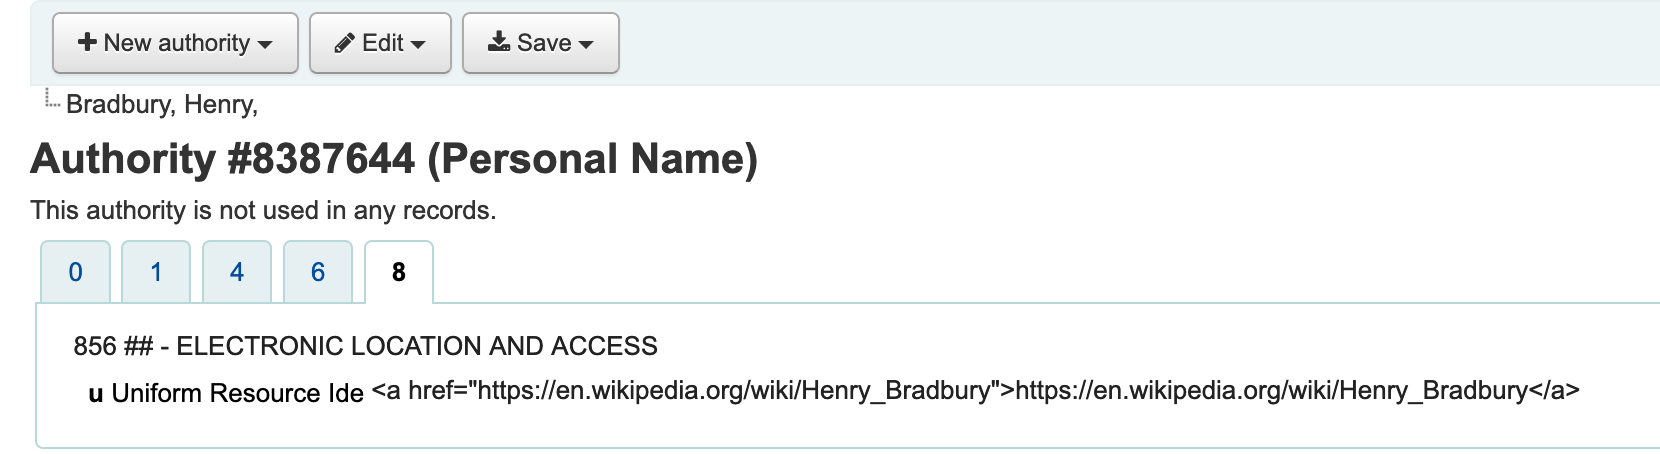Expand the Save dropdown caret

(586, 44)
